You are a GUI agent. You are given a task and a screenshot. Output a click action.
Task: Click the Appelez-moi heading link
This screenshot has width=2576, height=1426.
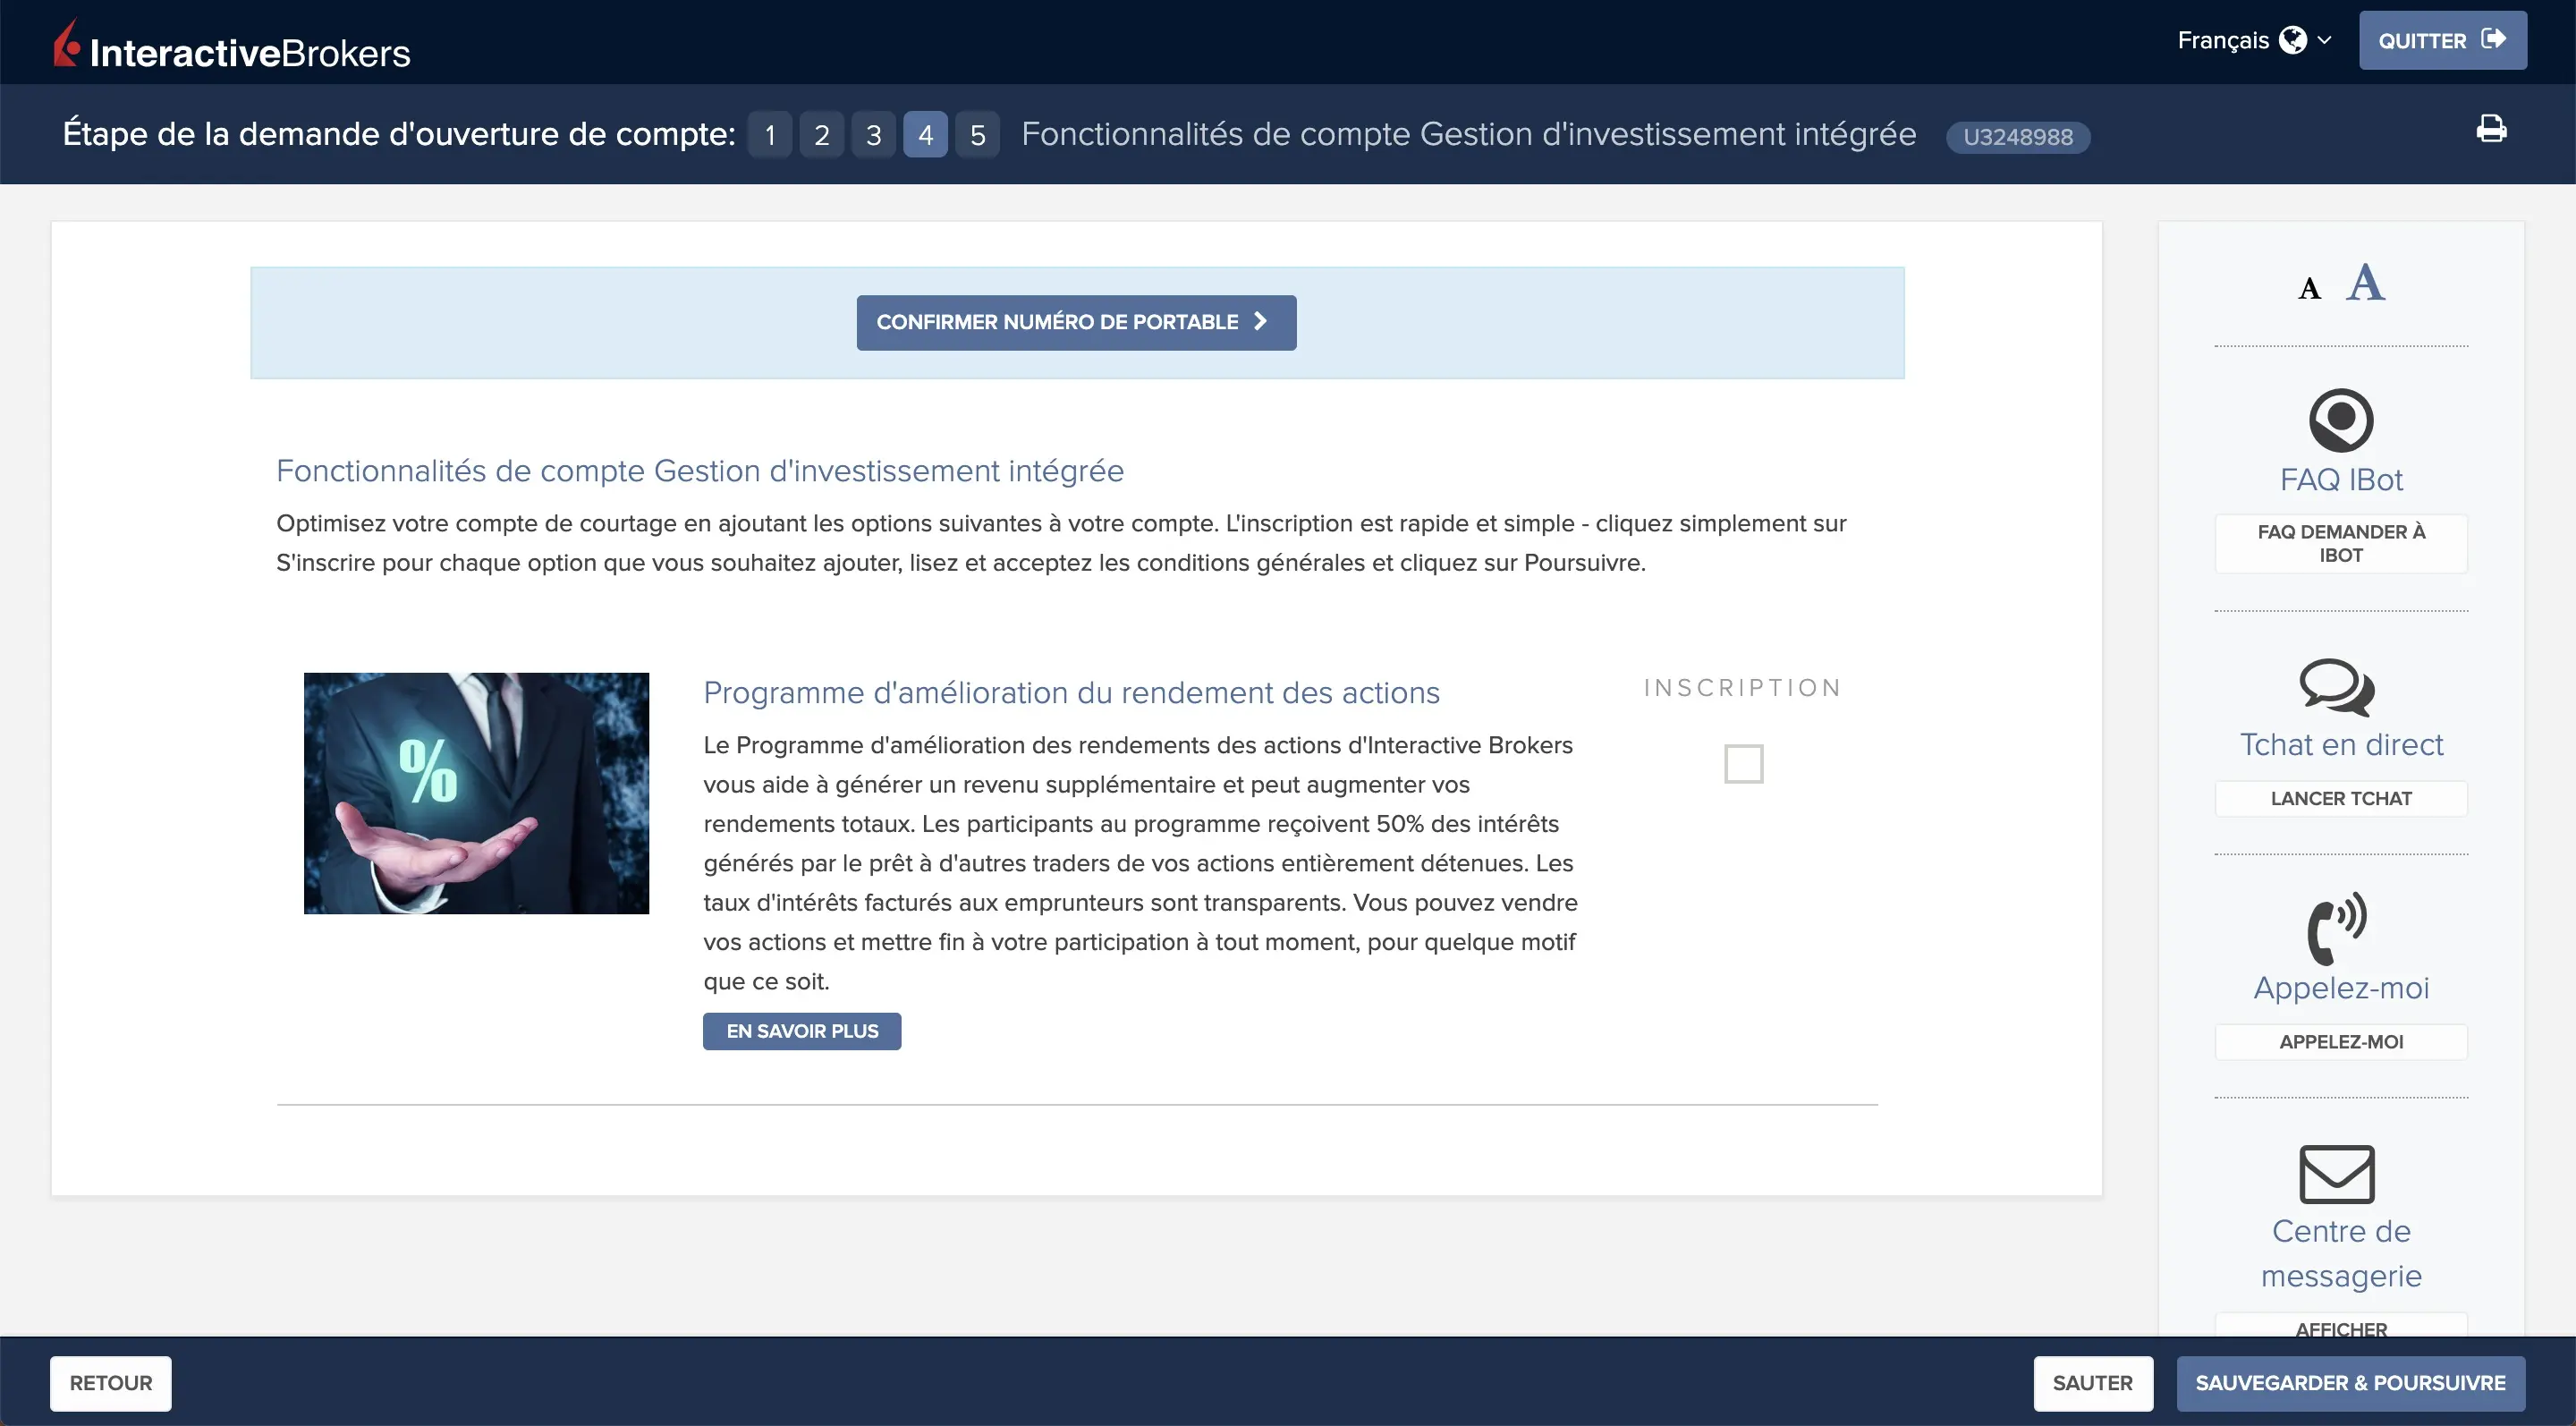[x=2341, y=988]
